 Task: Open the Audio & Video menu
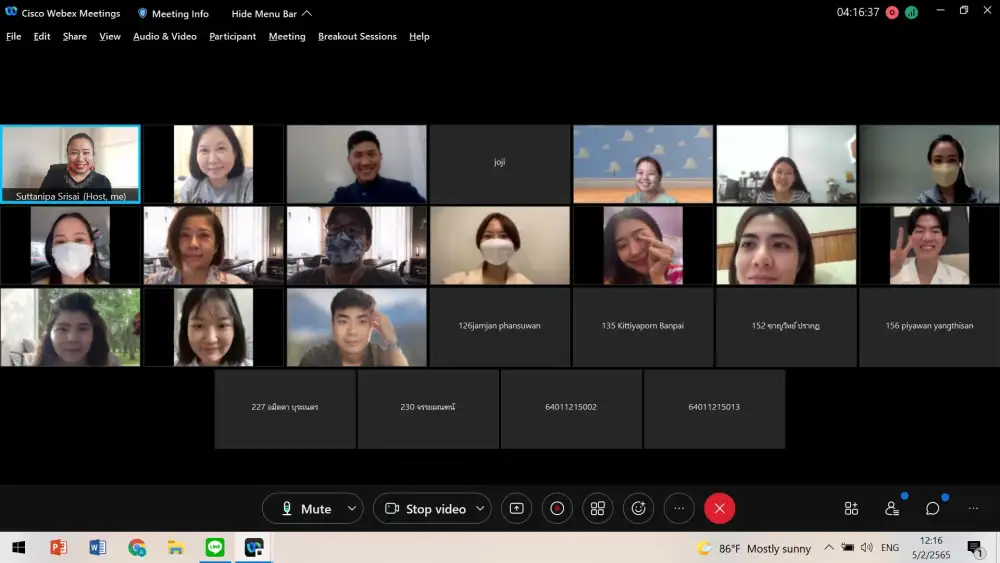[164, 36]
